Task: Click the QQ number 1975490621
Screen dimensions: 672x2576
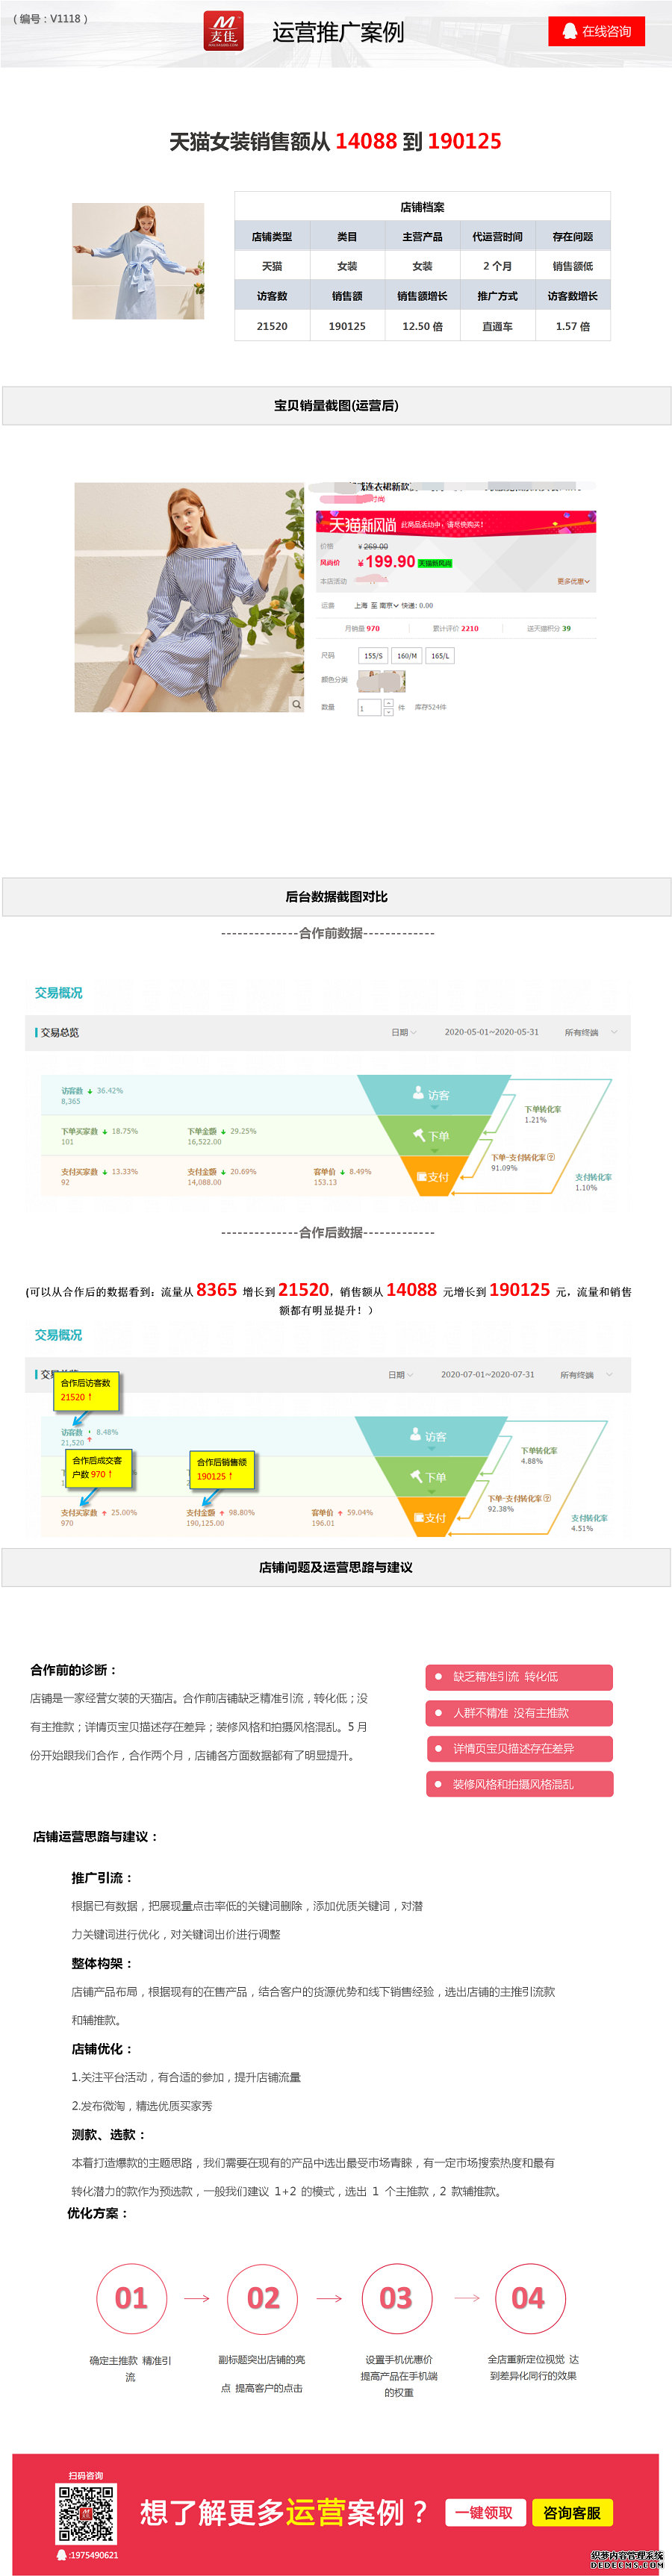Action: pos(93,2555)
